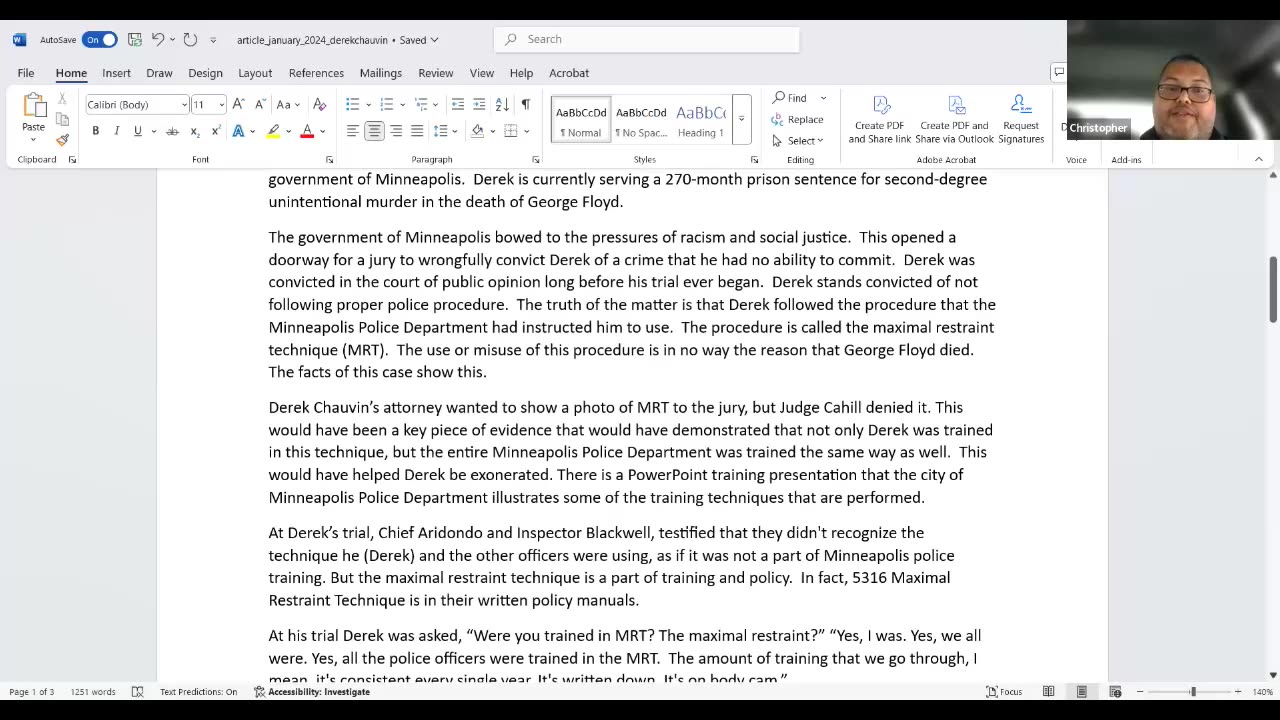Image resolution: width=1280 pixels, height=720 pixels.
Task: Apply the No Spacing style
Action: [x=641, y=120]
